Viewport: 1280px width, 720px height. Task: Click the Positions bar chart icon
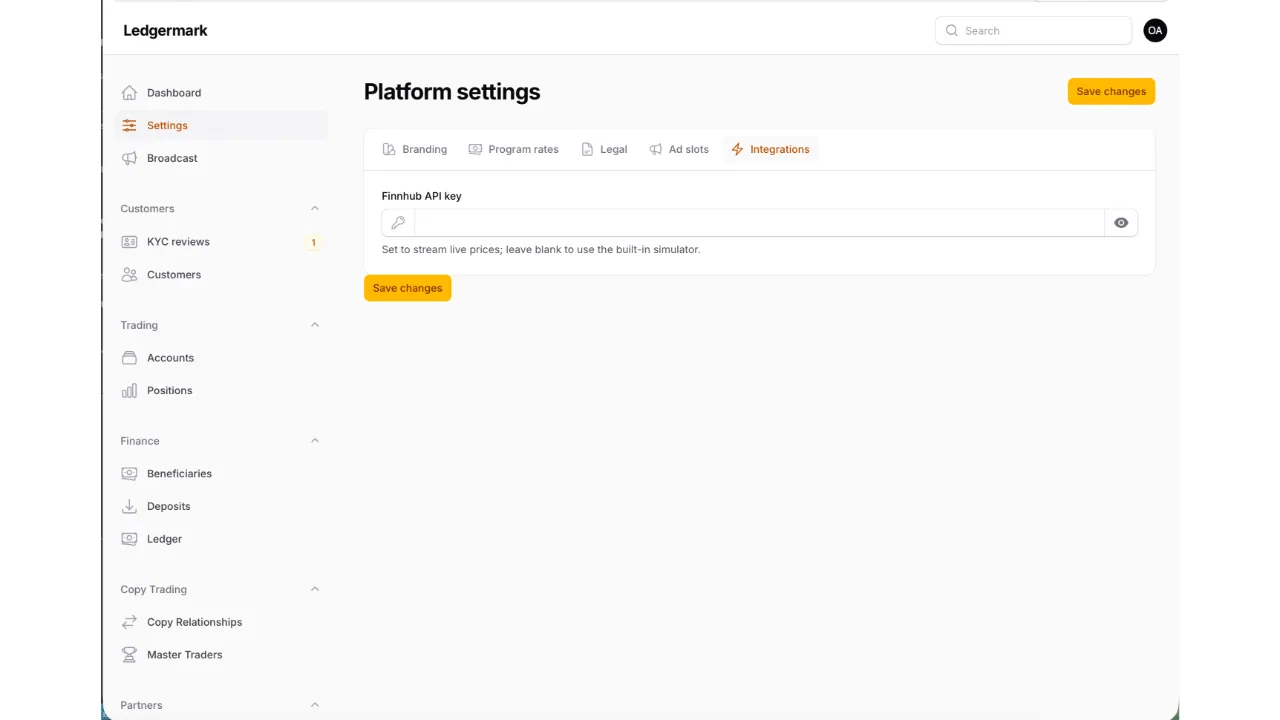tap(129, 391)
